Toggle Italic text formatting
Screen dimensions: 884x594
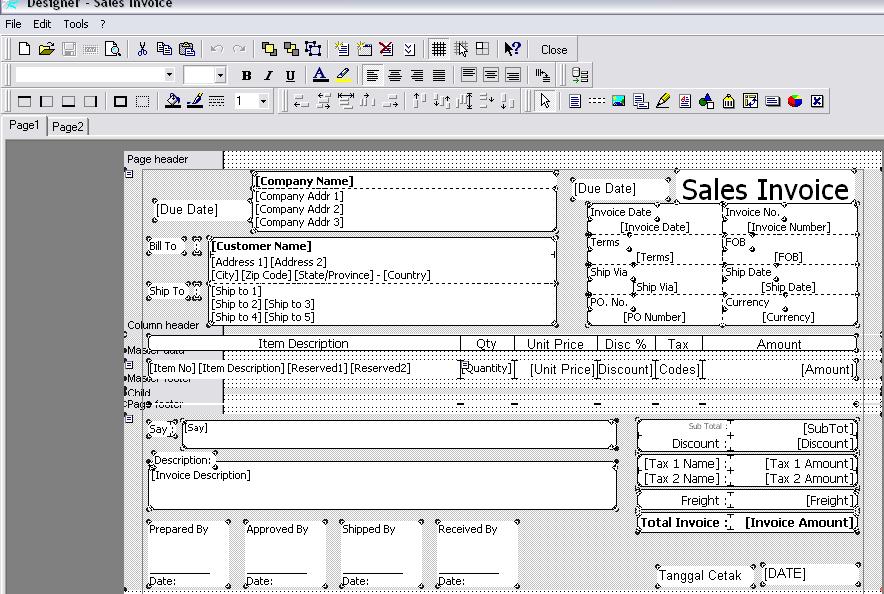point(268,75)
